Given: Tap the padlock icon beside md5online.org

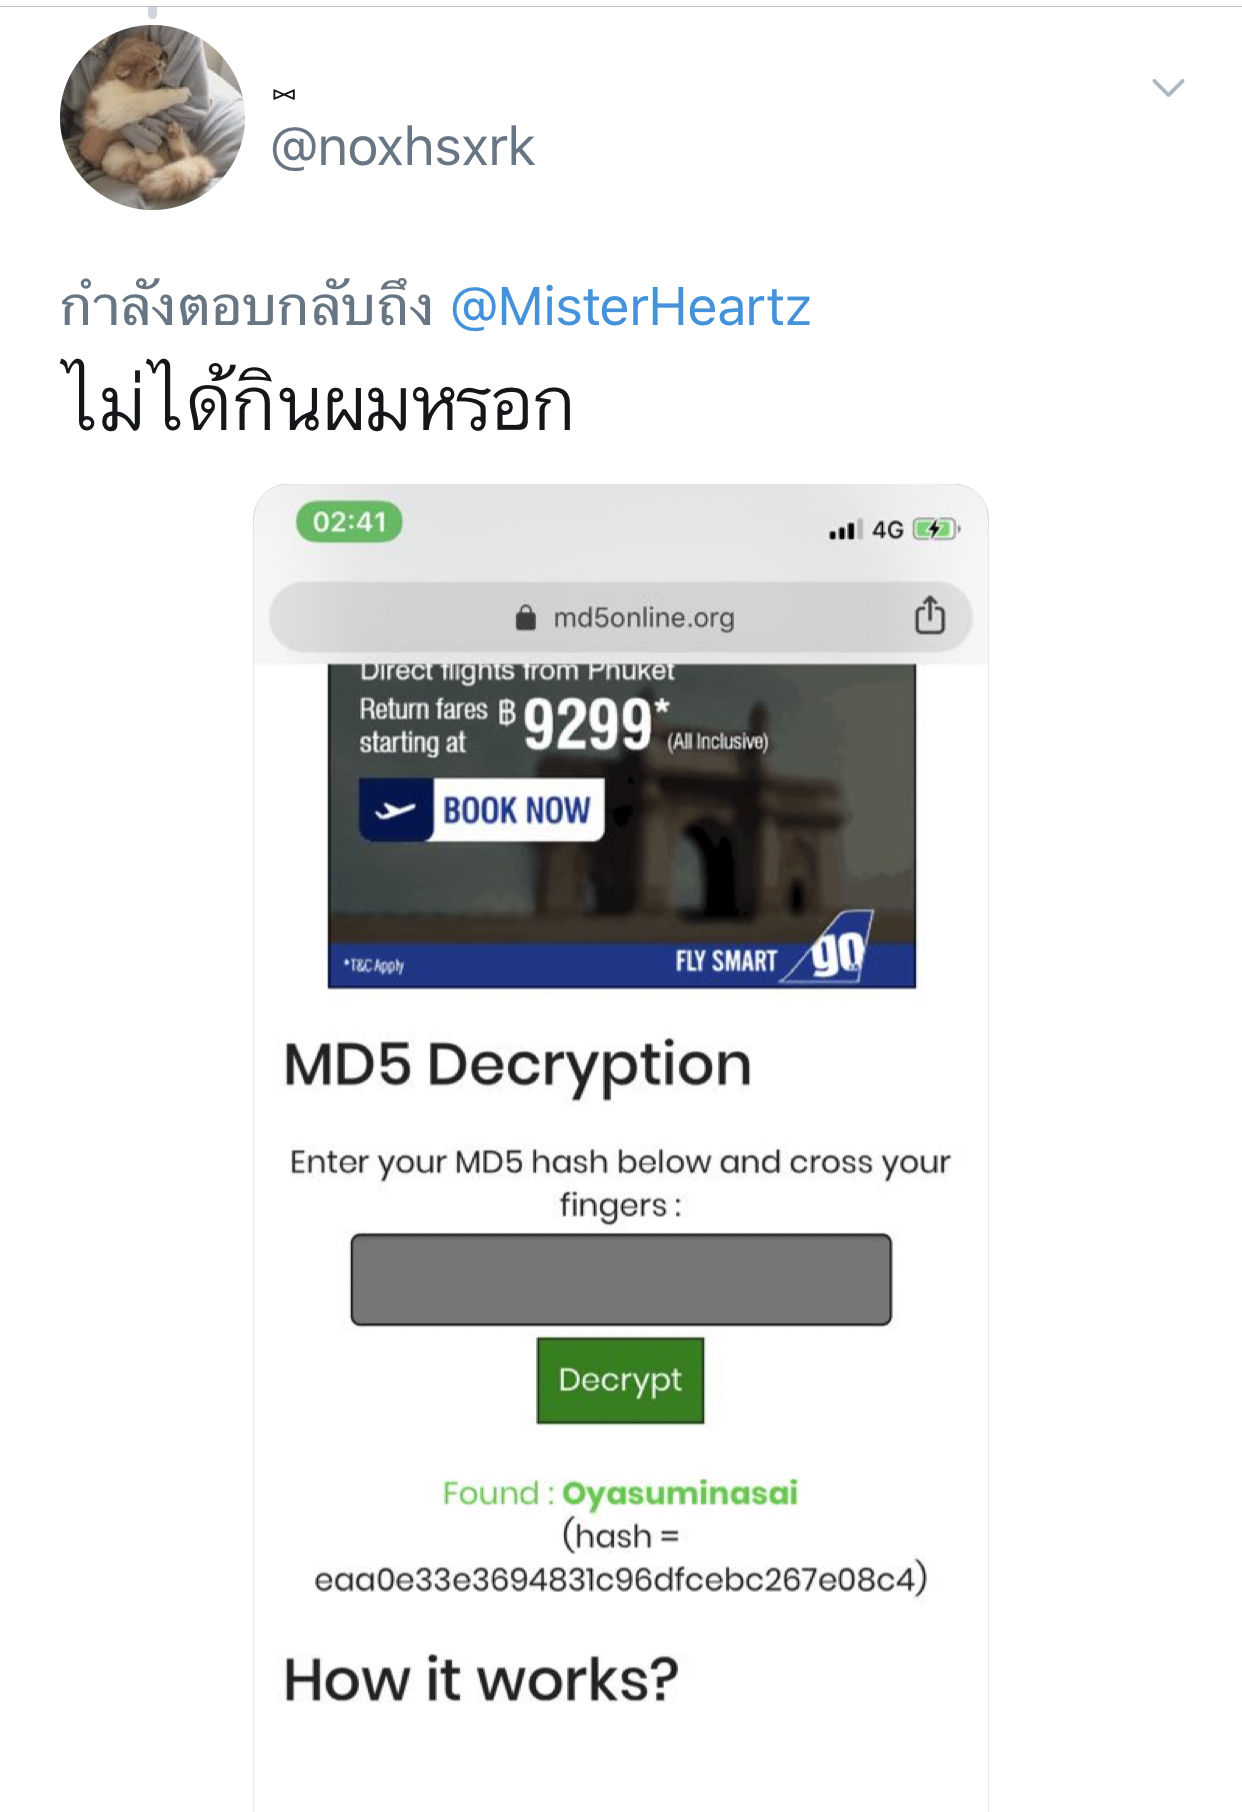Looking at the screenshot, I should click(525, 617).
